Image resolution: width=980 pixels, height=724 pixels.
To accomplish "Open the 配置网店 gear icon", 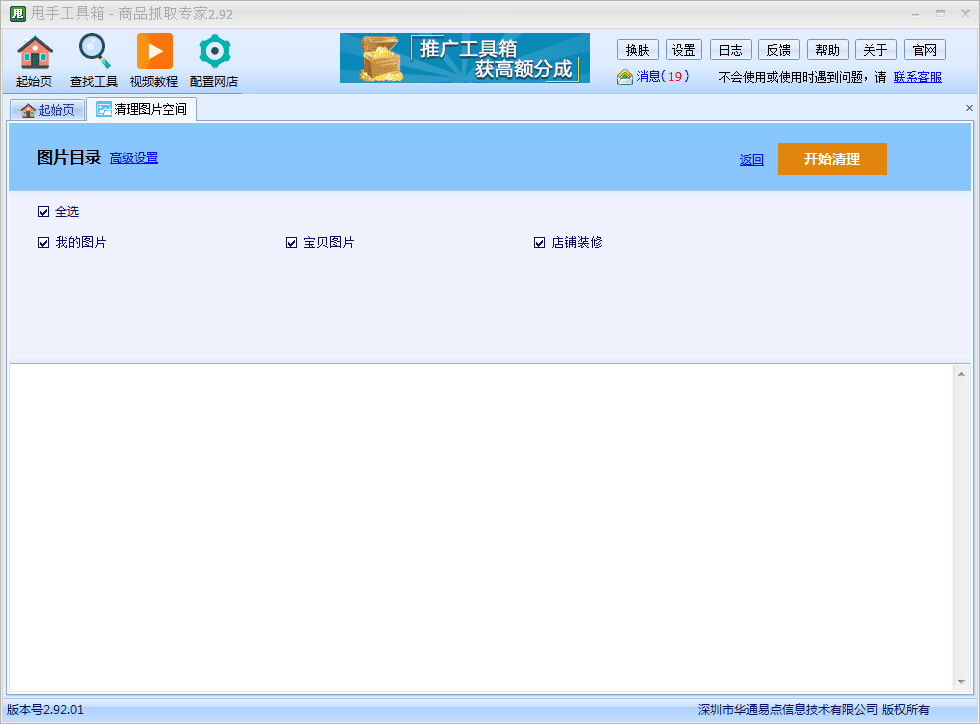I will pos(214,61).
